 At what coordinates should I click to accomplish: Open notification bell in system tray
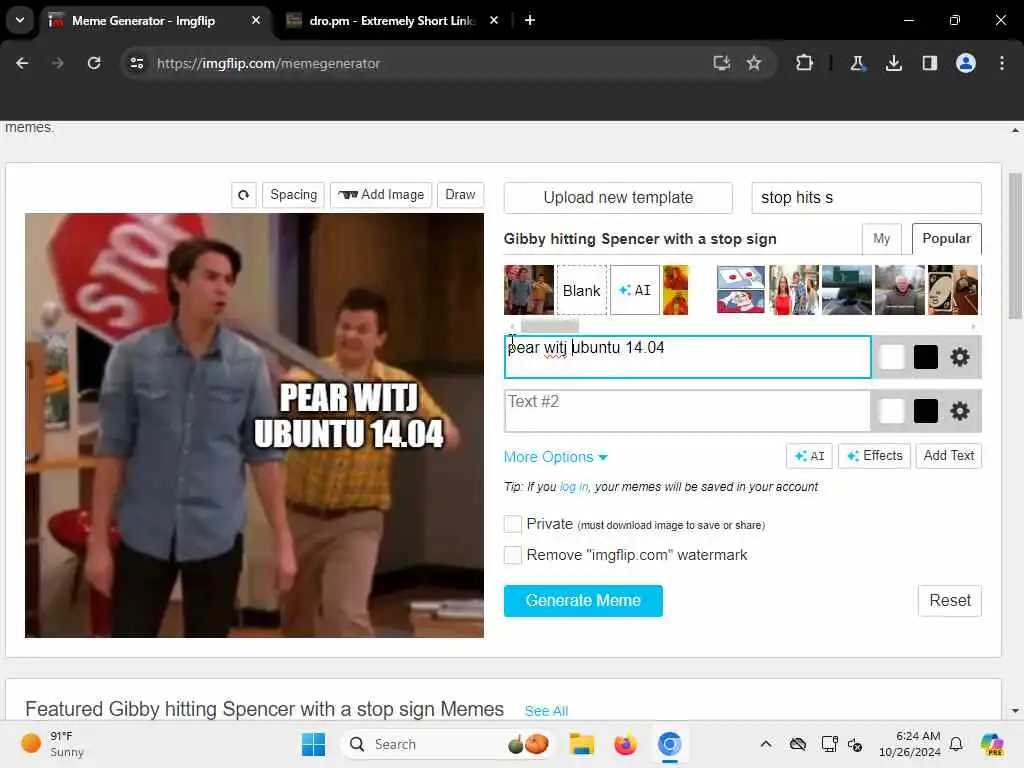(x=956, y=744)
